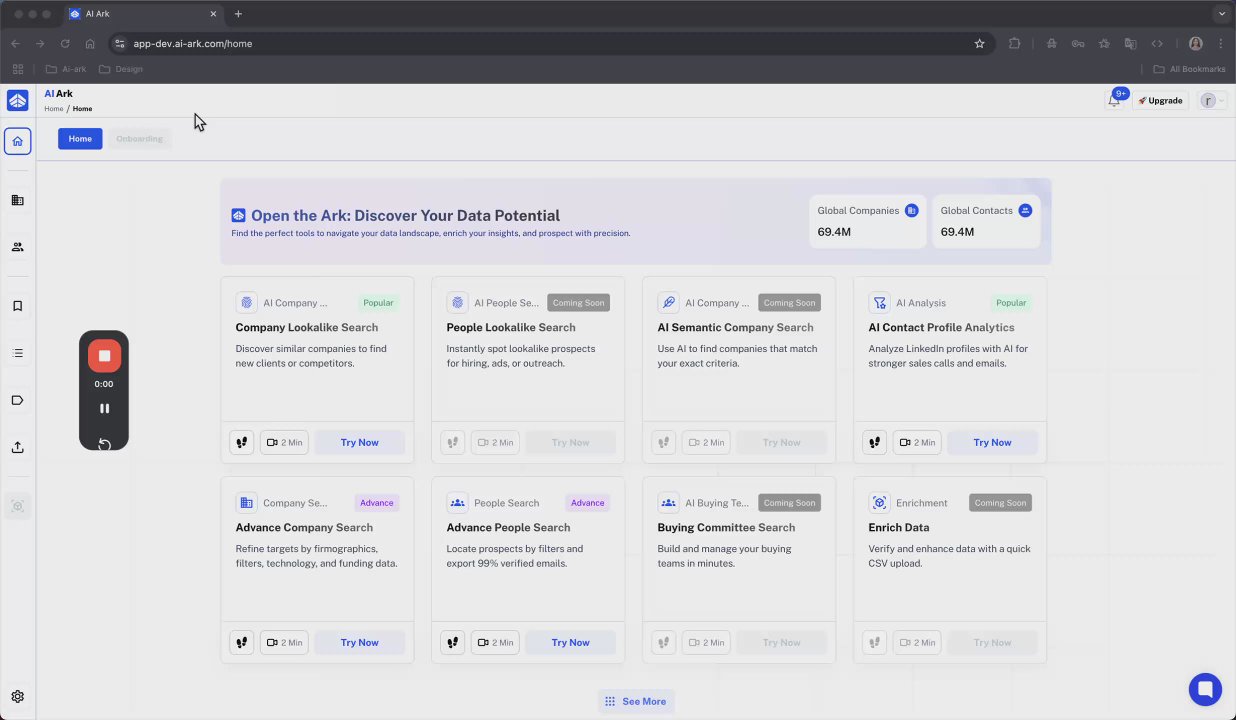Viewport: 1236px width, 720px height.
Task: Pause the screen recording
Action: pyautogui.click(x=104, y=408)
